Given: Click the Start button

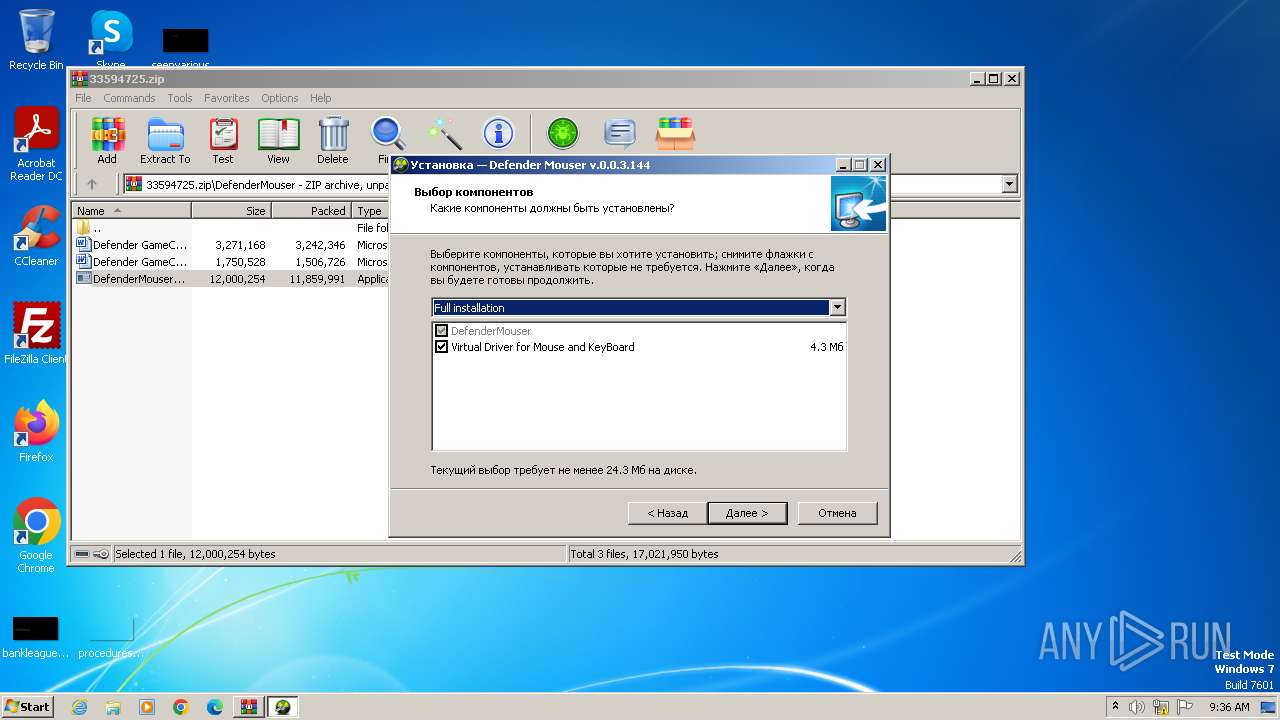Looking at the screenshot, I should click(x=27, y=707).
